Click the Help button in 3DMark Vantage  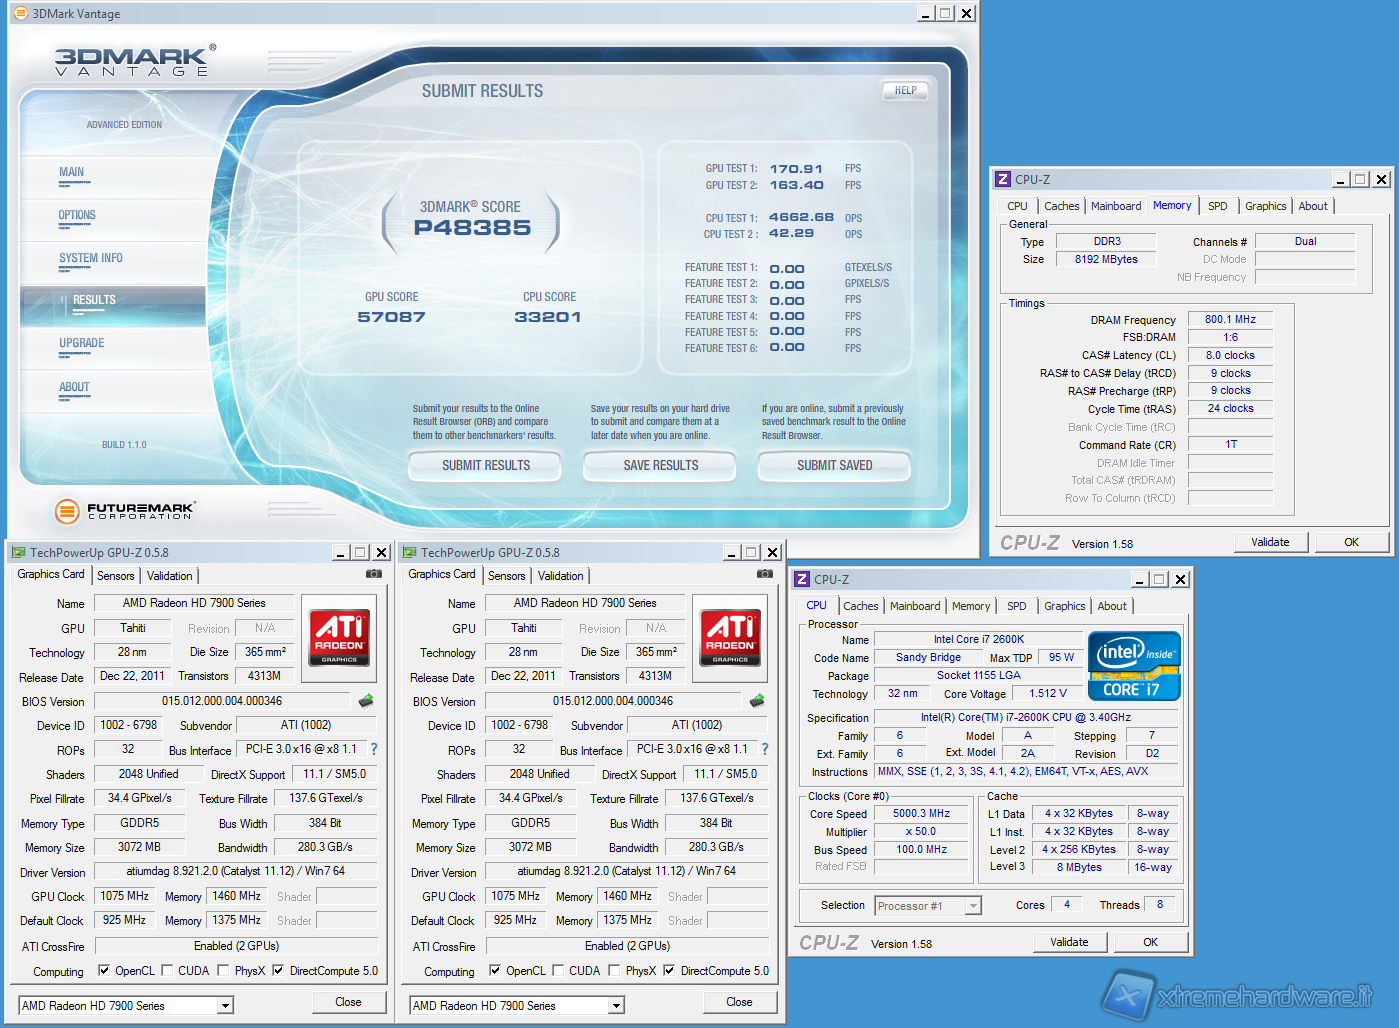pyautogui.click(x=905, y=91)
